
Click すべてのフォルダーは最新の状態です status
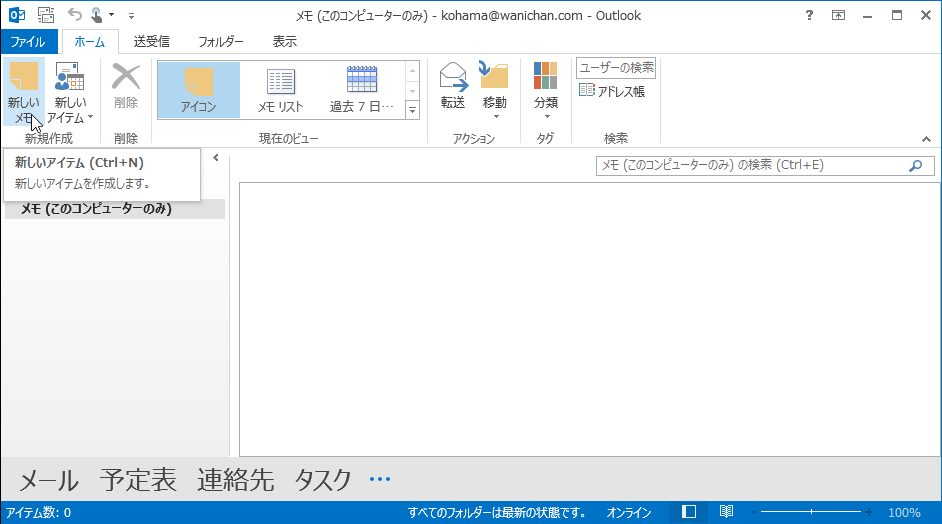[496, 513]
